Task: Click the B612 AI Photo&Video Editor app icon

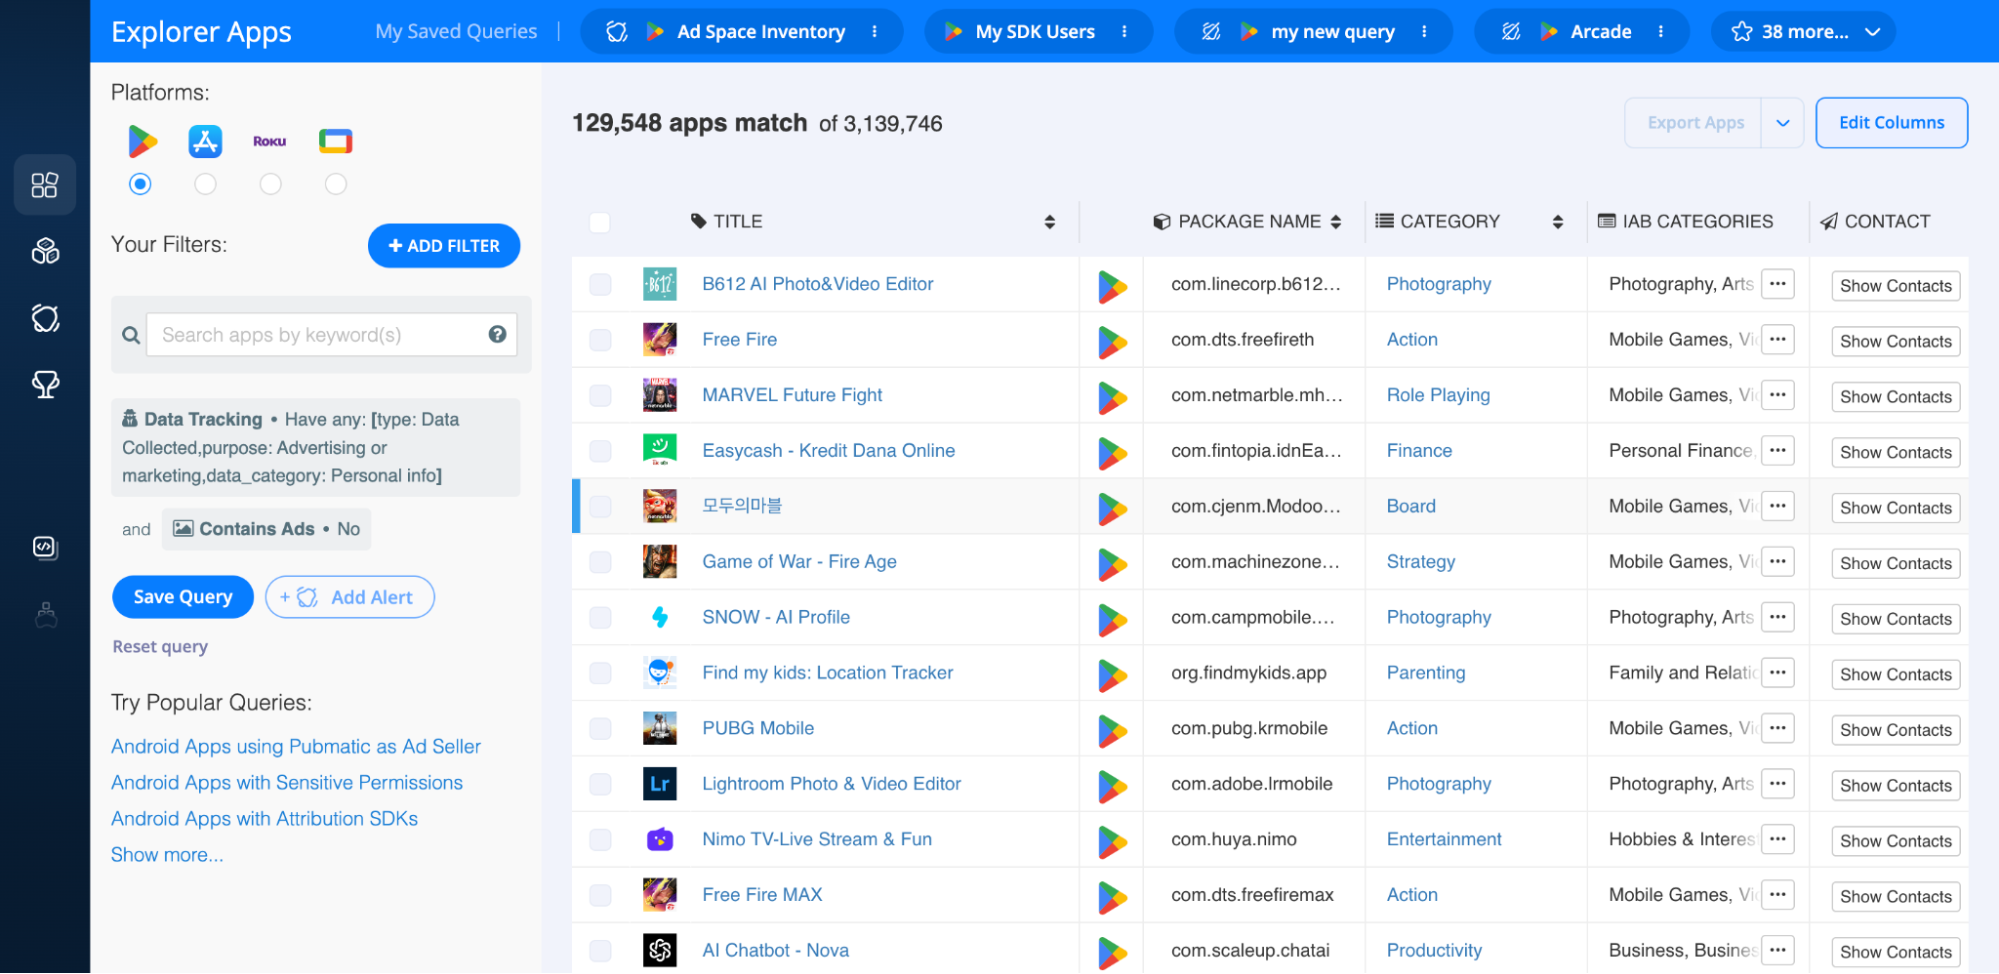Action: (660, 284)
